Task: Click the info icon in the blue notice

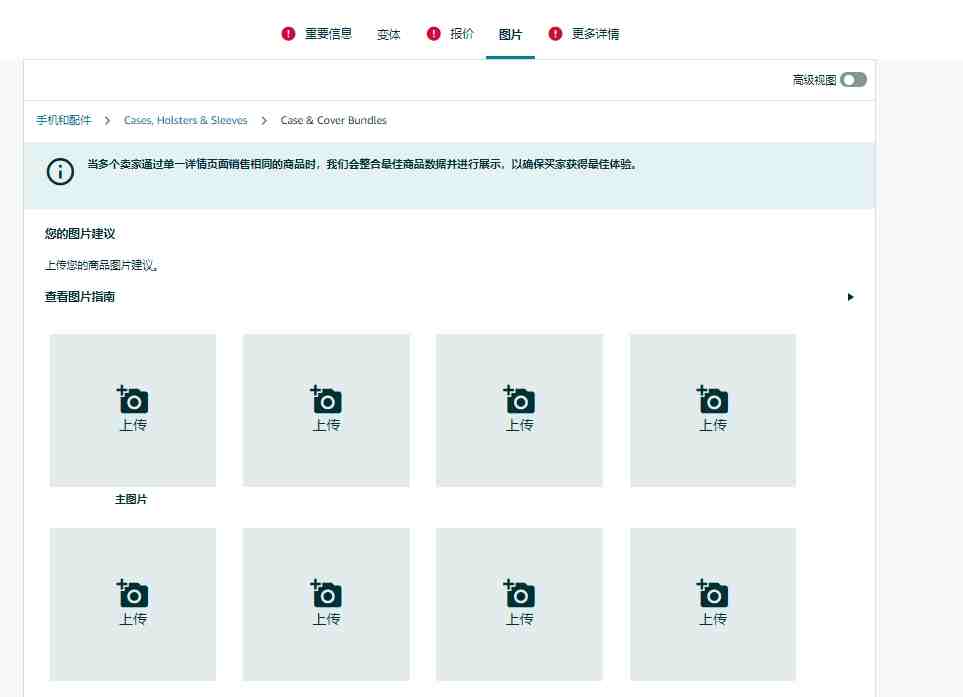Action: pyautogui.click(x=60, y=171)
